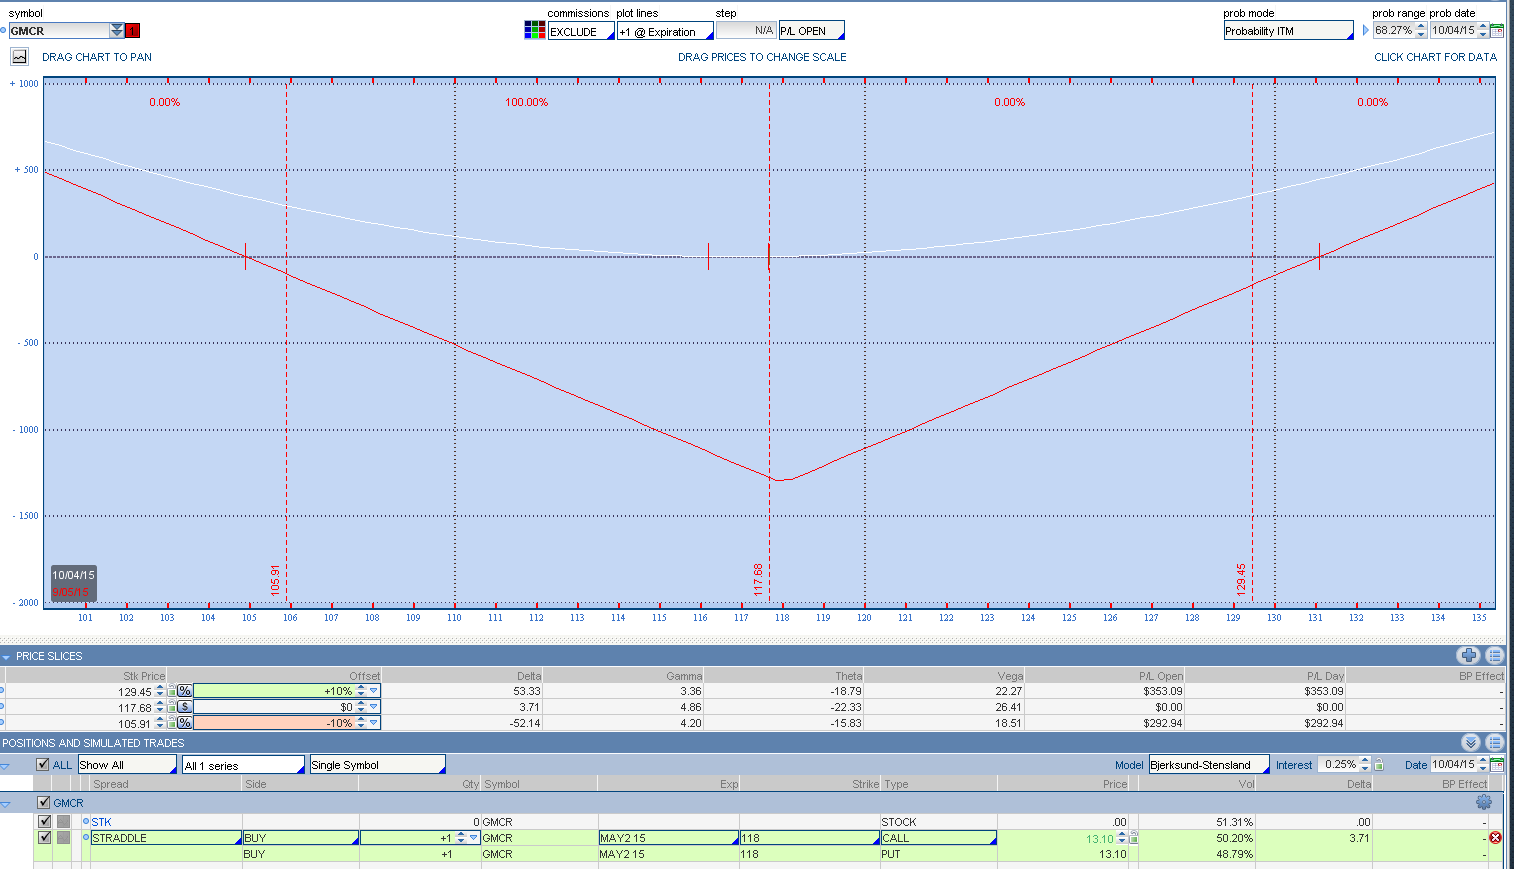Toggle percent offset mode on the 105.91 slice

click(185, 723)
